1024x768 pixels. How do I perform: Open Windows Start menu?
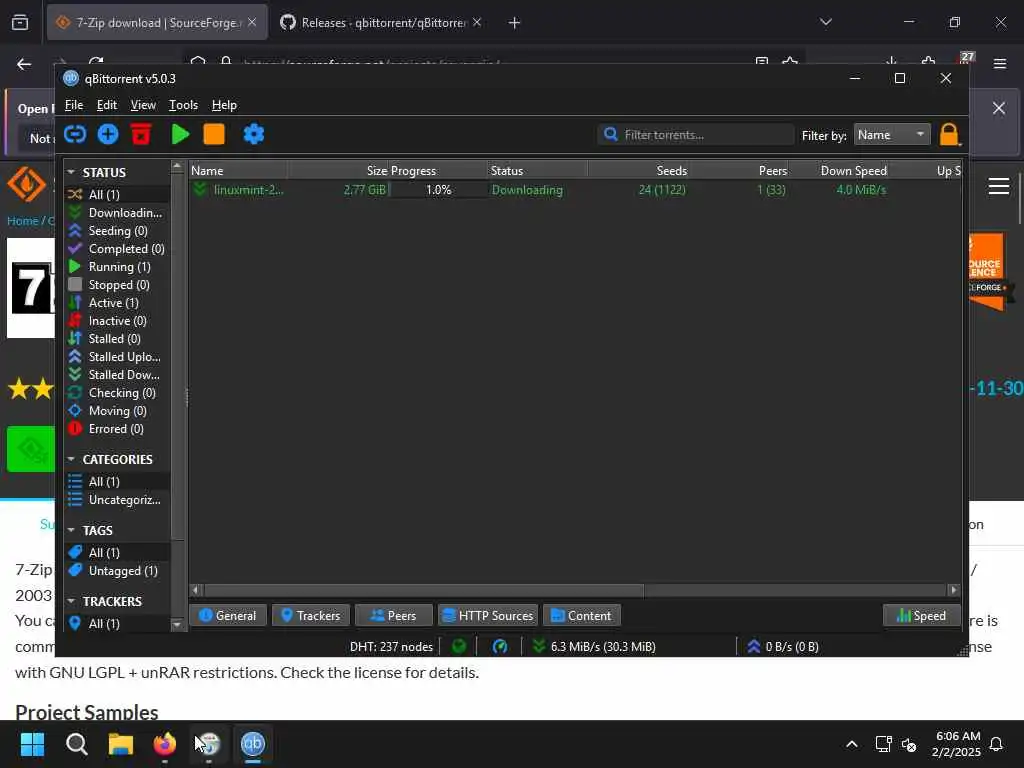33,744
